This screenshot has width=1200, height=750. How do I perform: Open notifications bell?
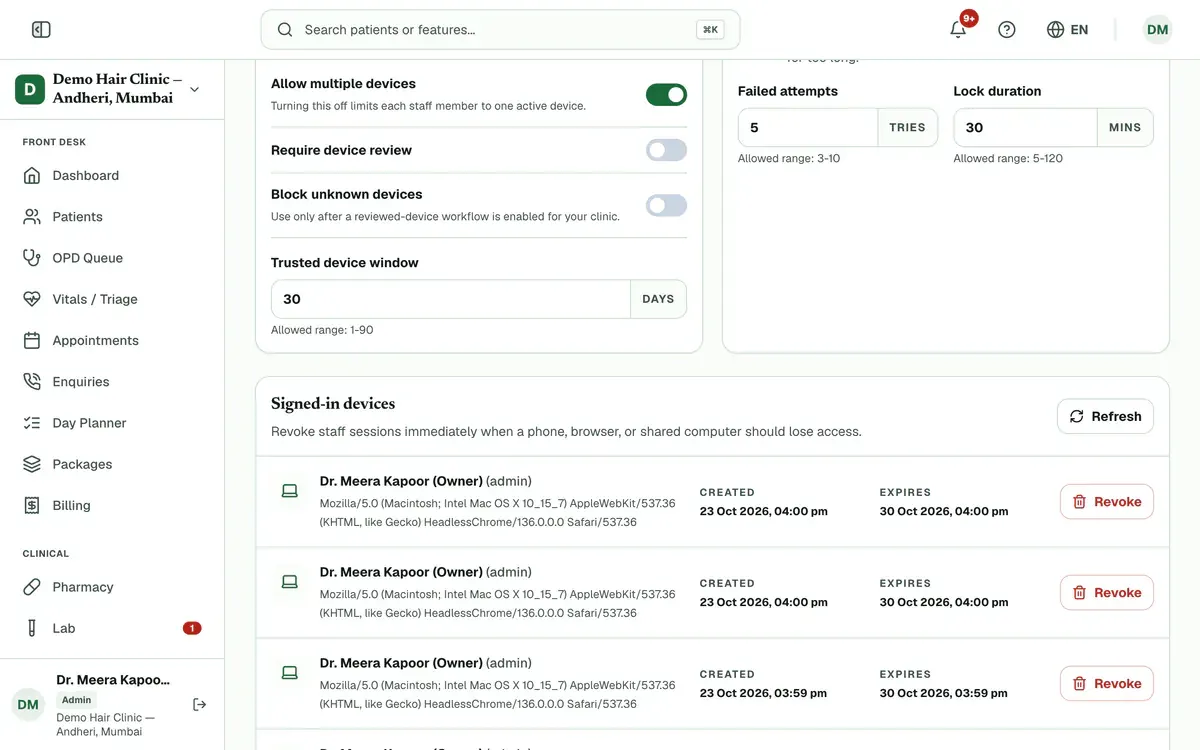click(958, 30)
